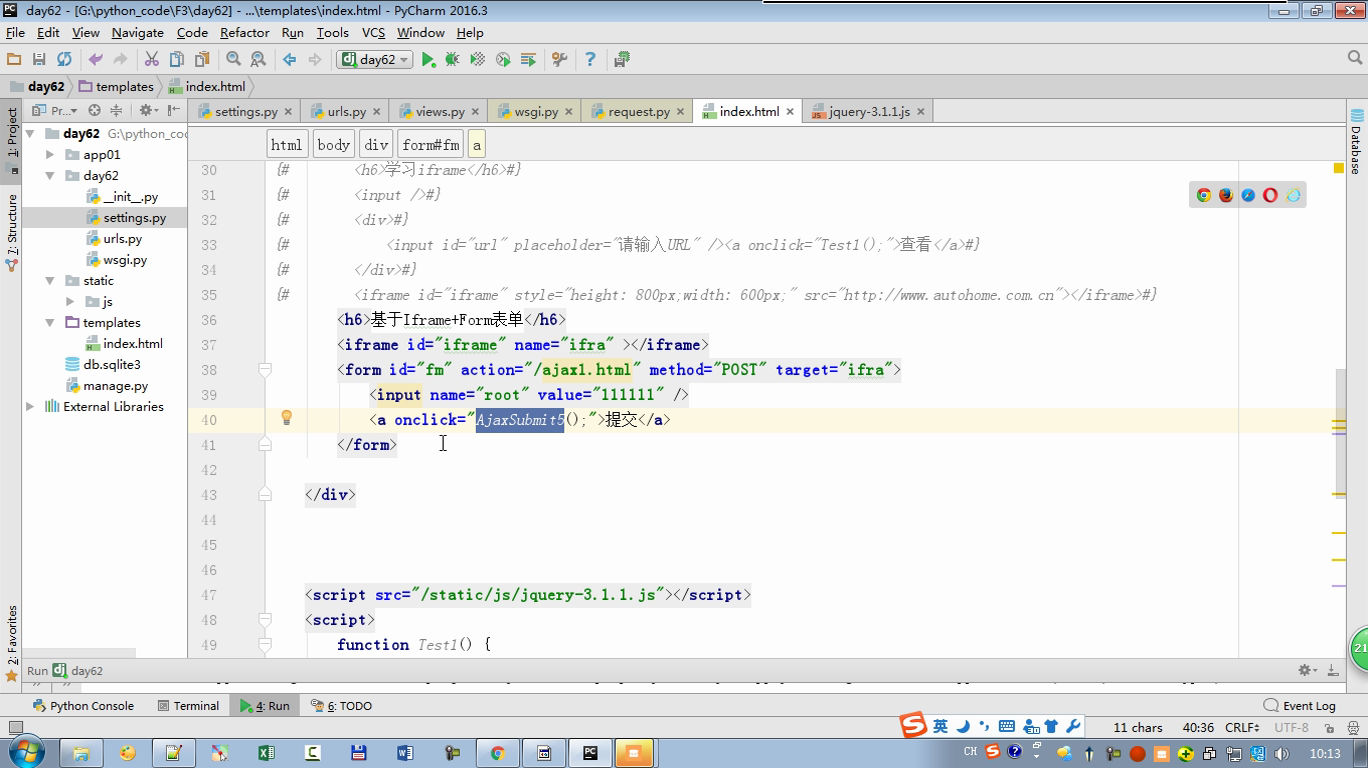Open in Chrome browser icon in editor
Screen dimensions: 1368x768
click(1204, 195)
